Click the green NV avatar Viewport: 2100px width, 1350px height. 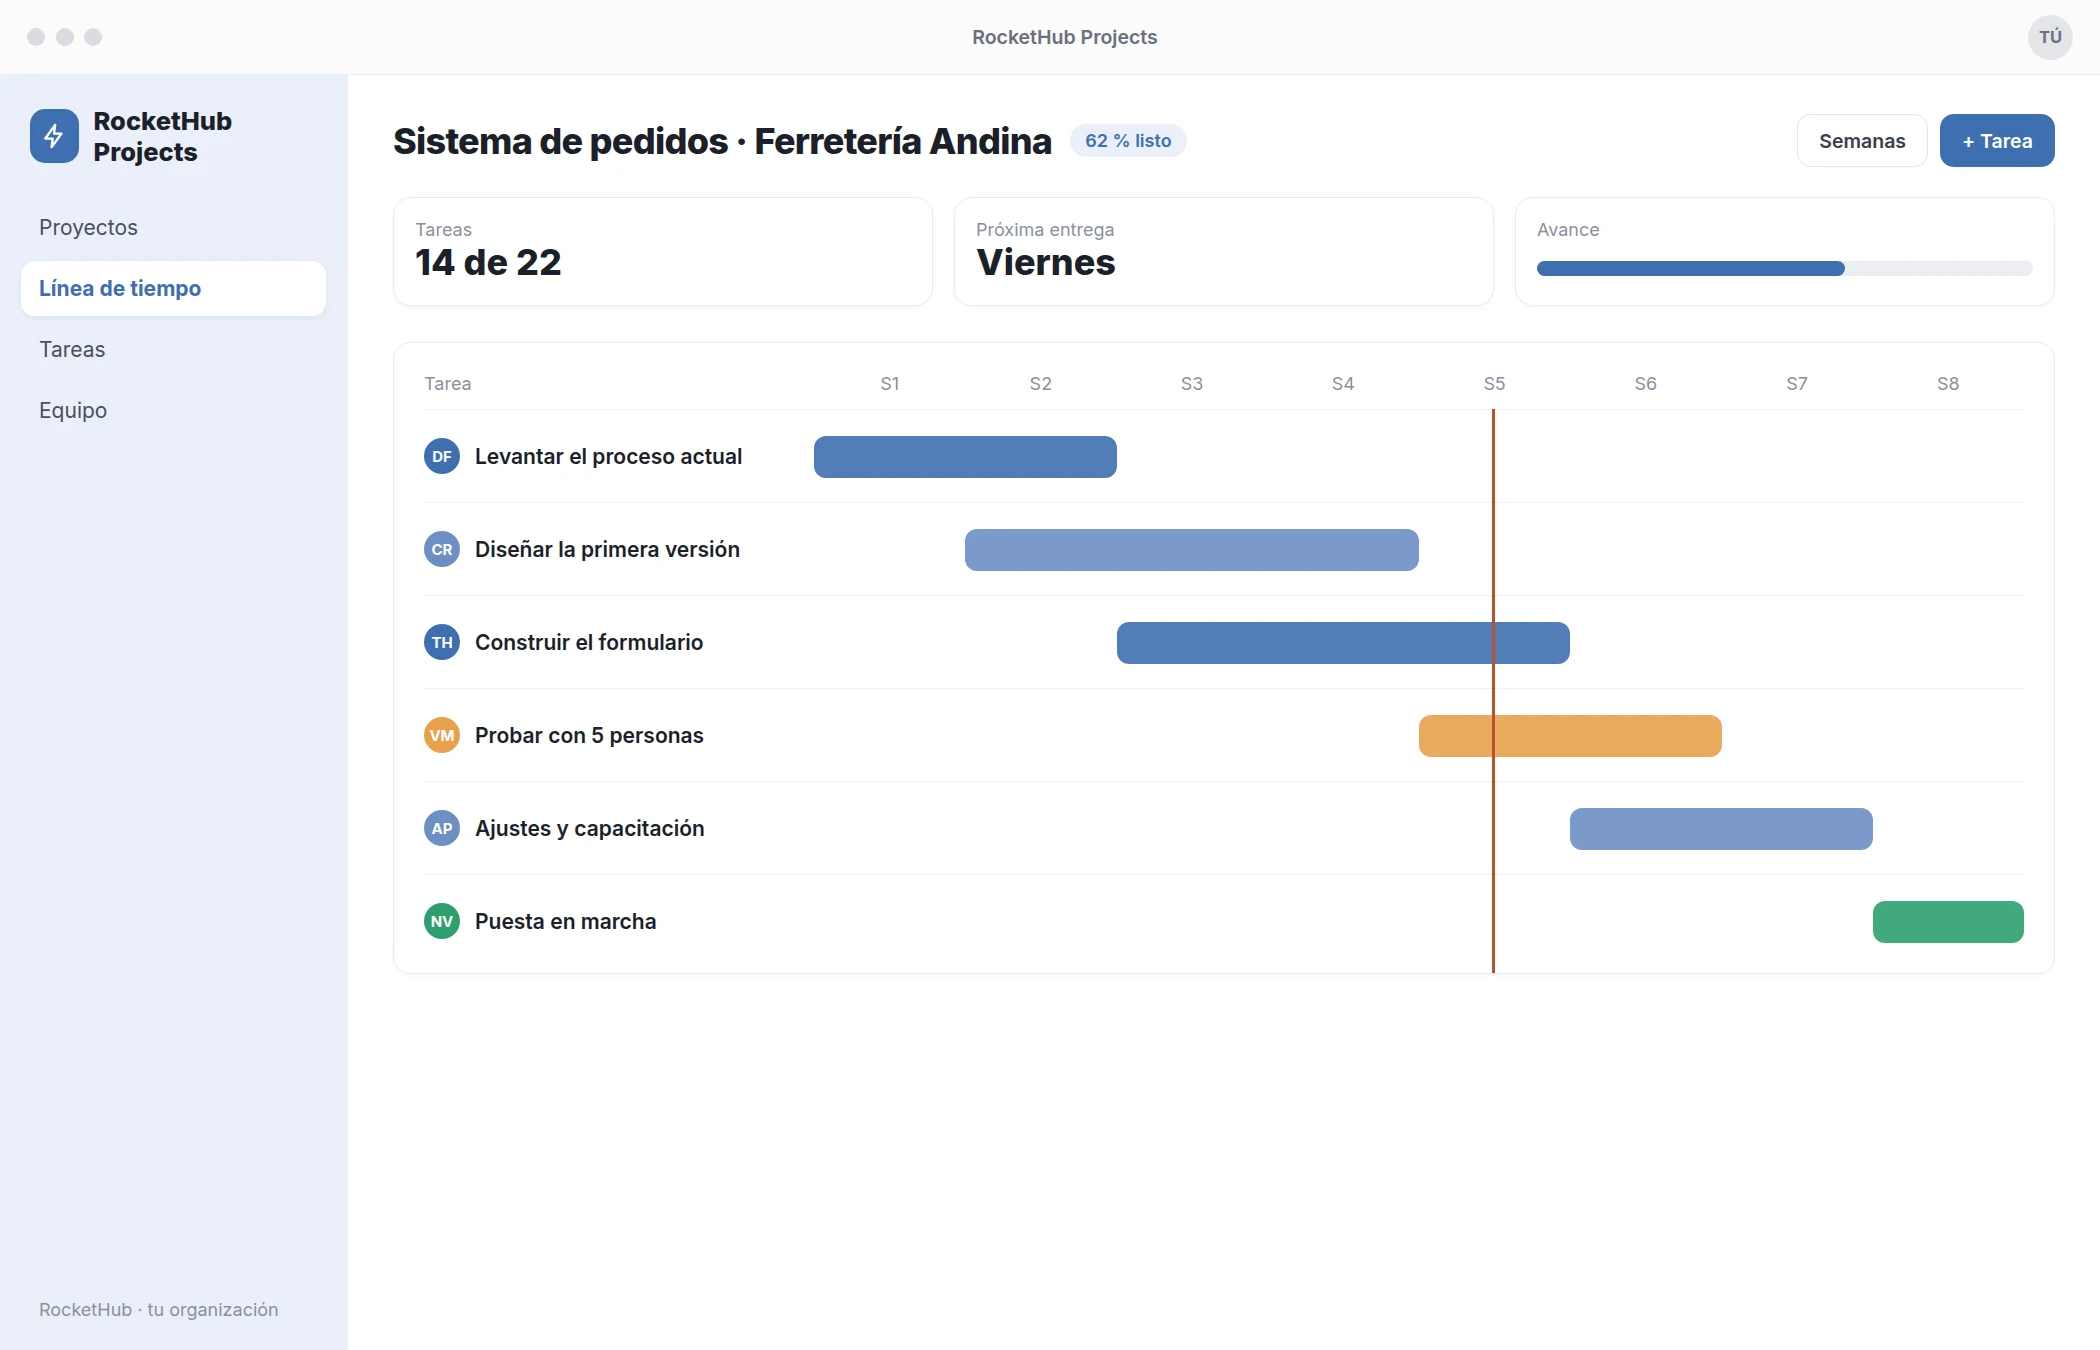point(442,921)
